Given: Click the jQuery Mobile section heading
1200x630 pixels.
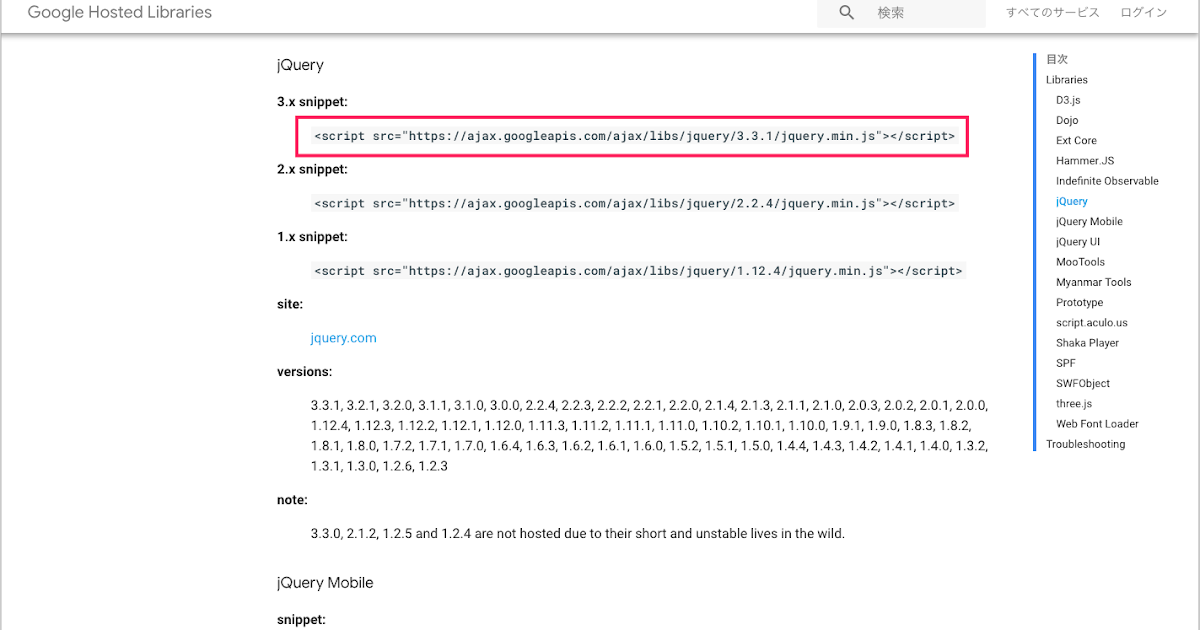Looking at the screenshot, I should tap(325, 582).
